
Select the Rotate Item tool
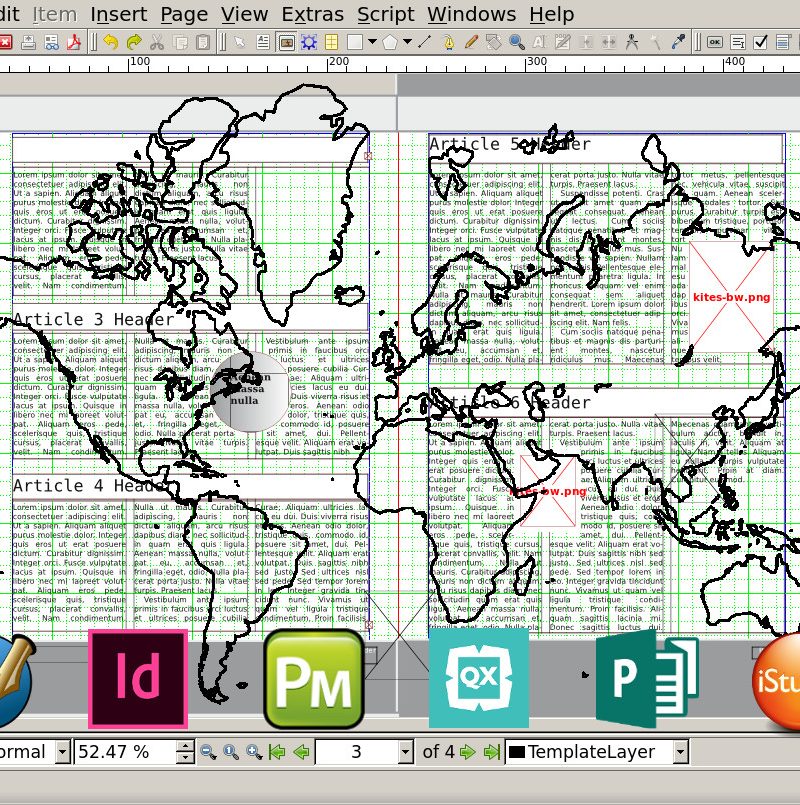pyautogui.click(x=494, y=42)
